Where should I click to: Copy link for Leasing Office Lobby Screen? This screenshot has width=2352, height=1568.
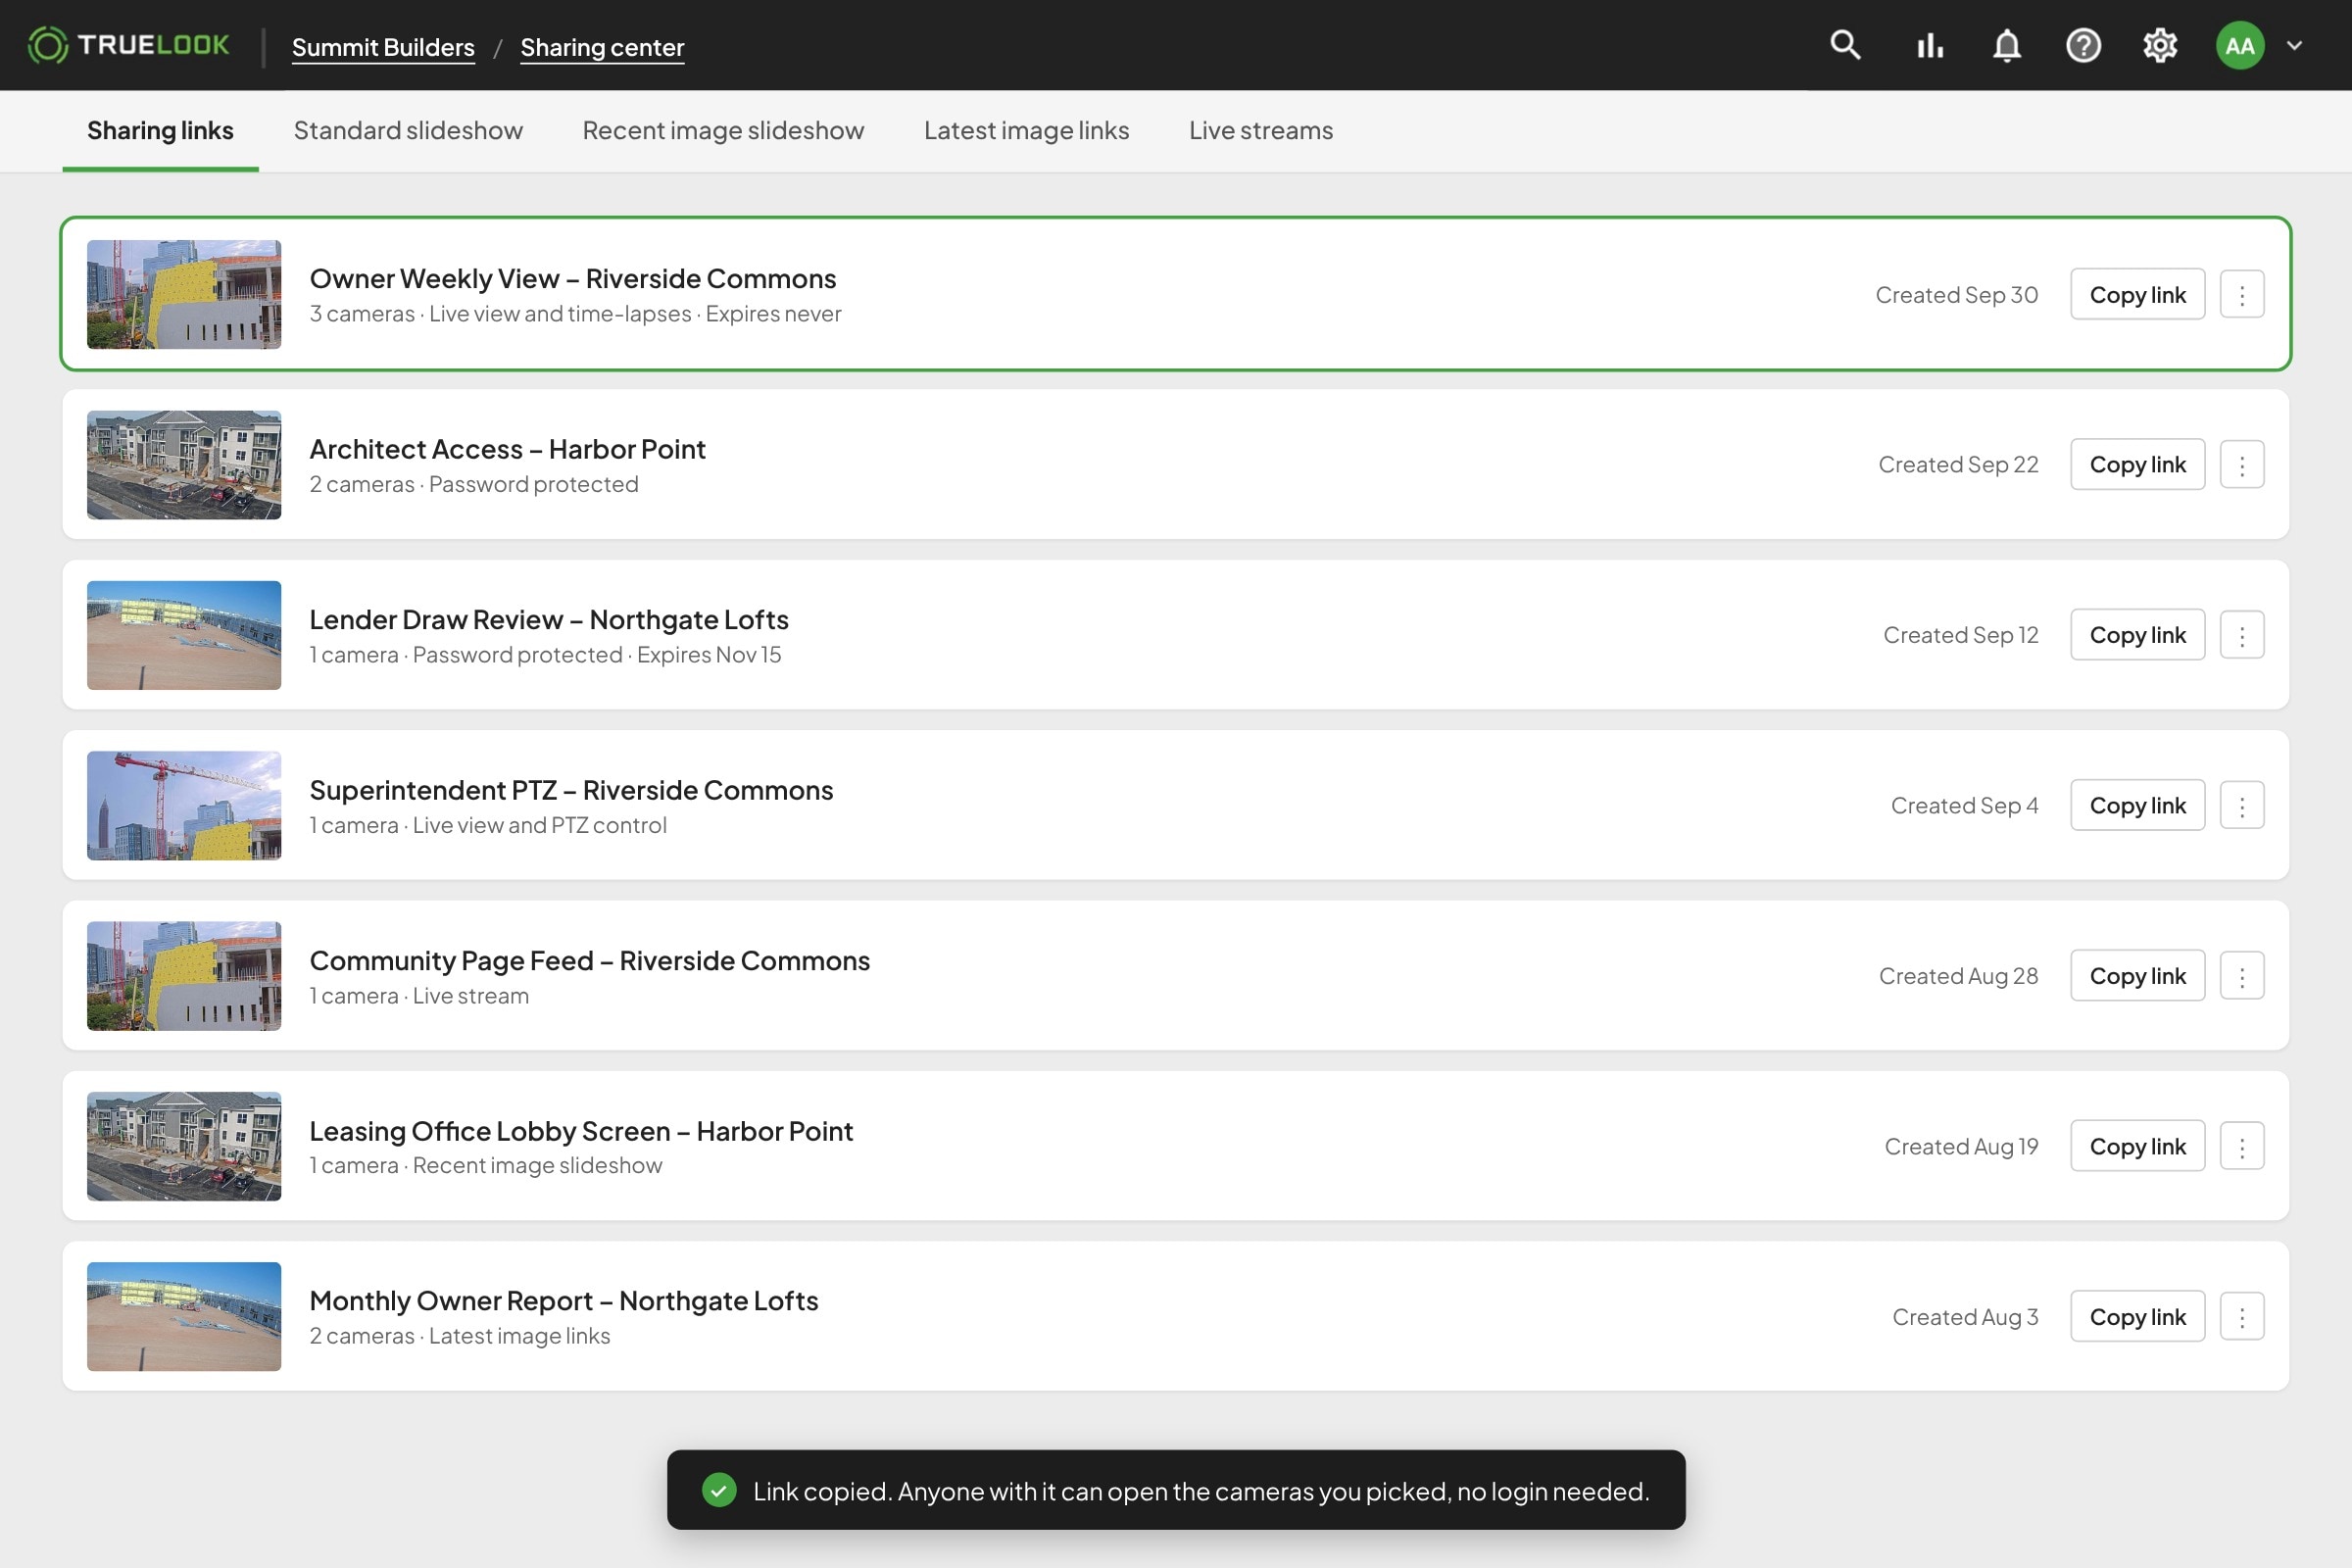(2137, 1146)
